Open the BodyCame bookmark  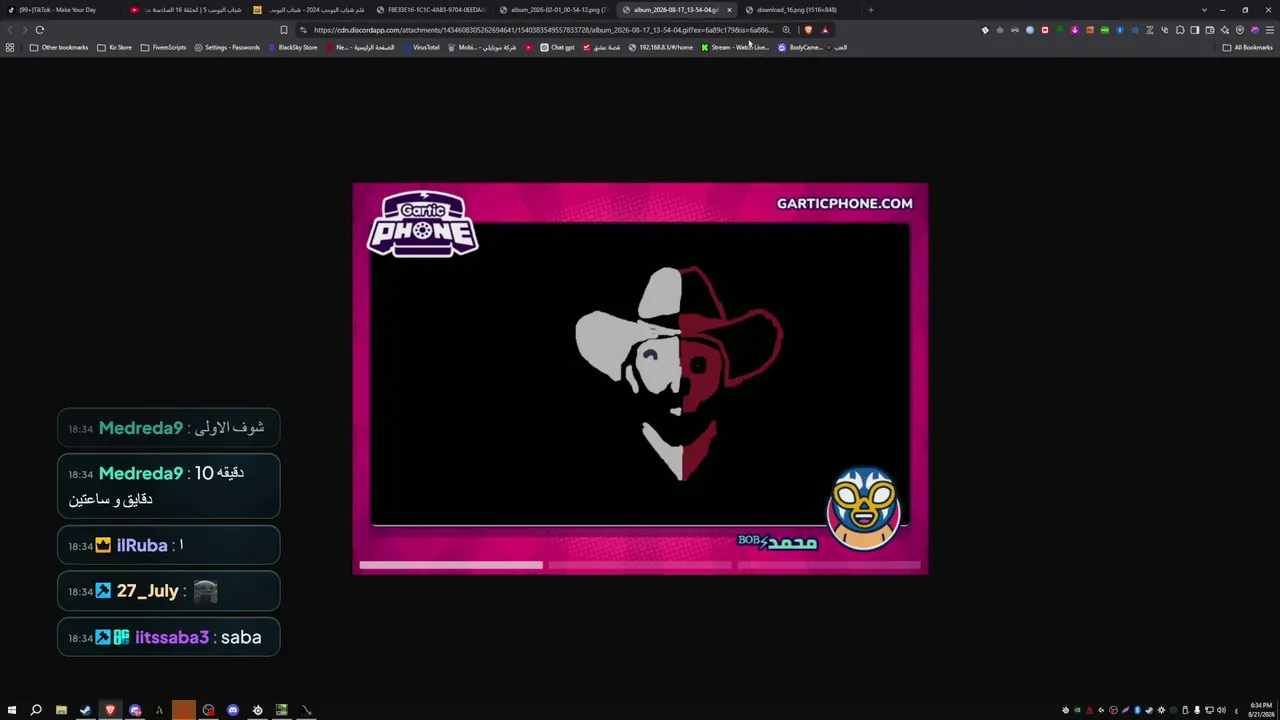tap(800, 47)
